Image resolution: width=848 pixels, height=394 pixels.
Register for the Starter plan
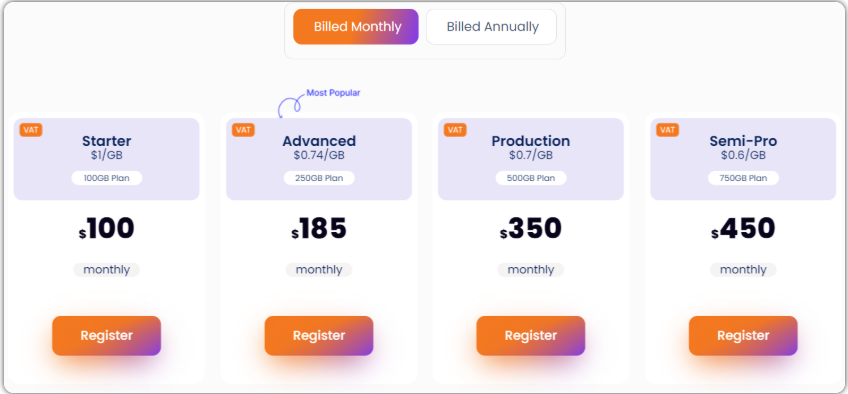pyautogui.click(x=107, y=336)
